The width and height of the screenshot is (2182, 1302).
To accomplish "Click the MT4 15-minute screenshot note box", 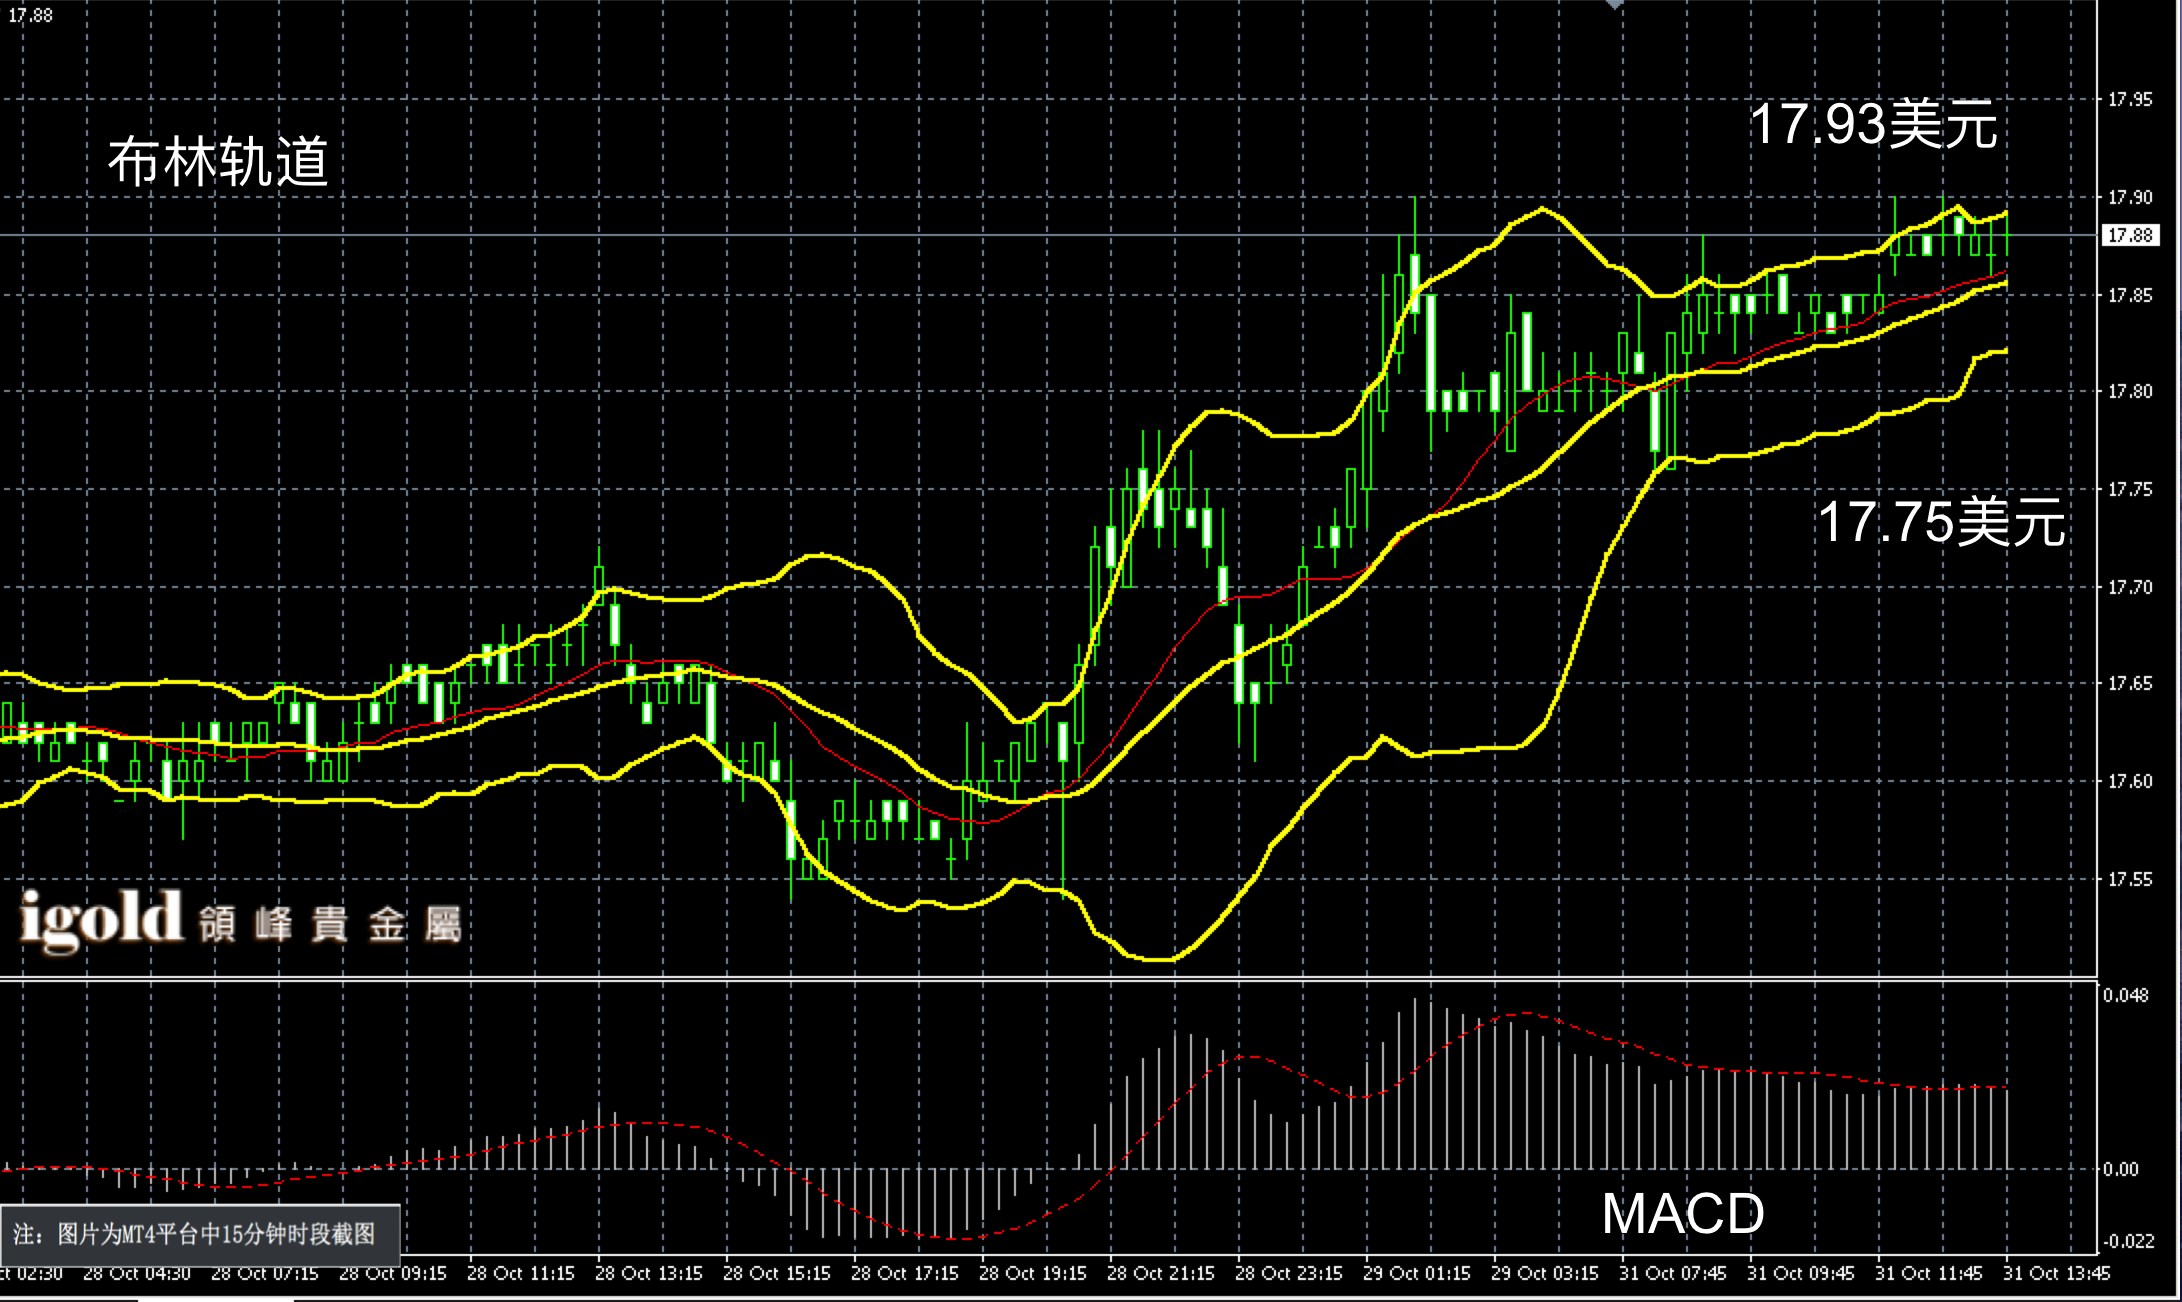I will (200, 1235).
